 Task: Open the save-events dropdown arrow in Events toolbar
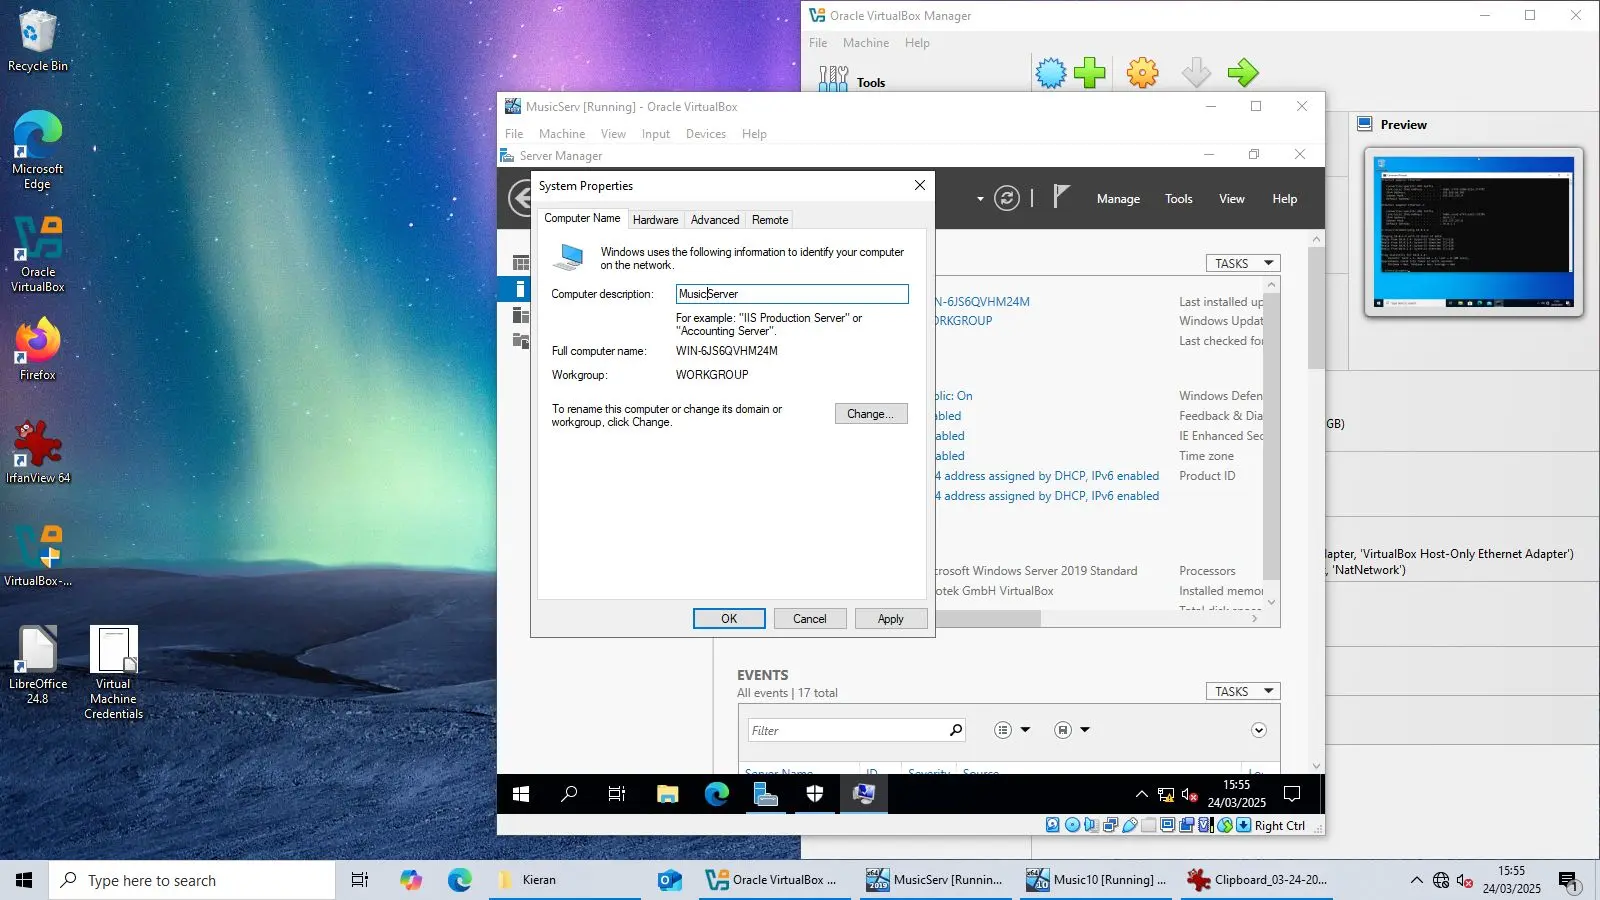pos(1085,729)
